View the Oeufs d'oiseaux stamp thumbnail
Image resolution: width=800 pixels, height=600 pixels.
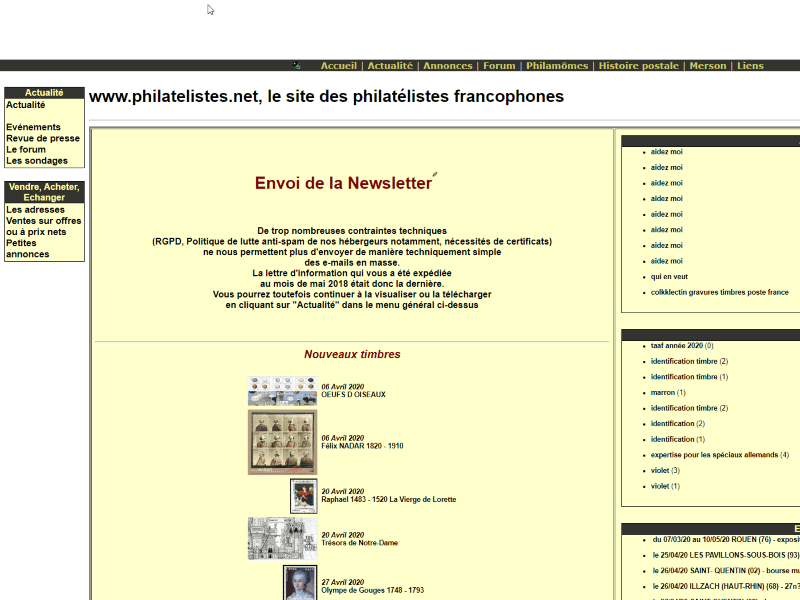click(283, 391)
